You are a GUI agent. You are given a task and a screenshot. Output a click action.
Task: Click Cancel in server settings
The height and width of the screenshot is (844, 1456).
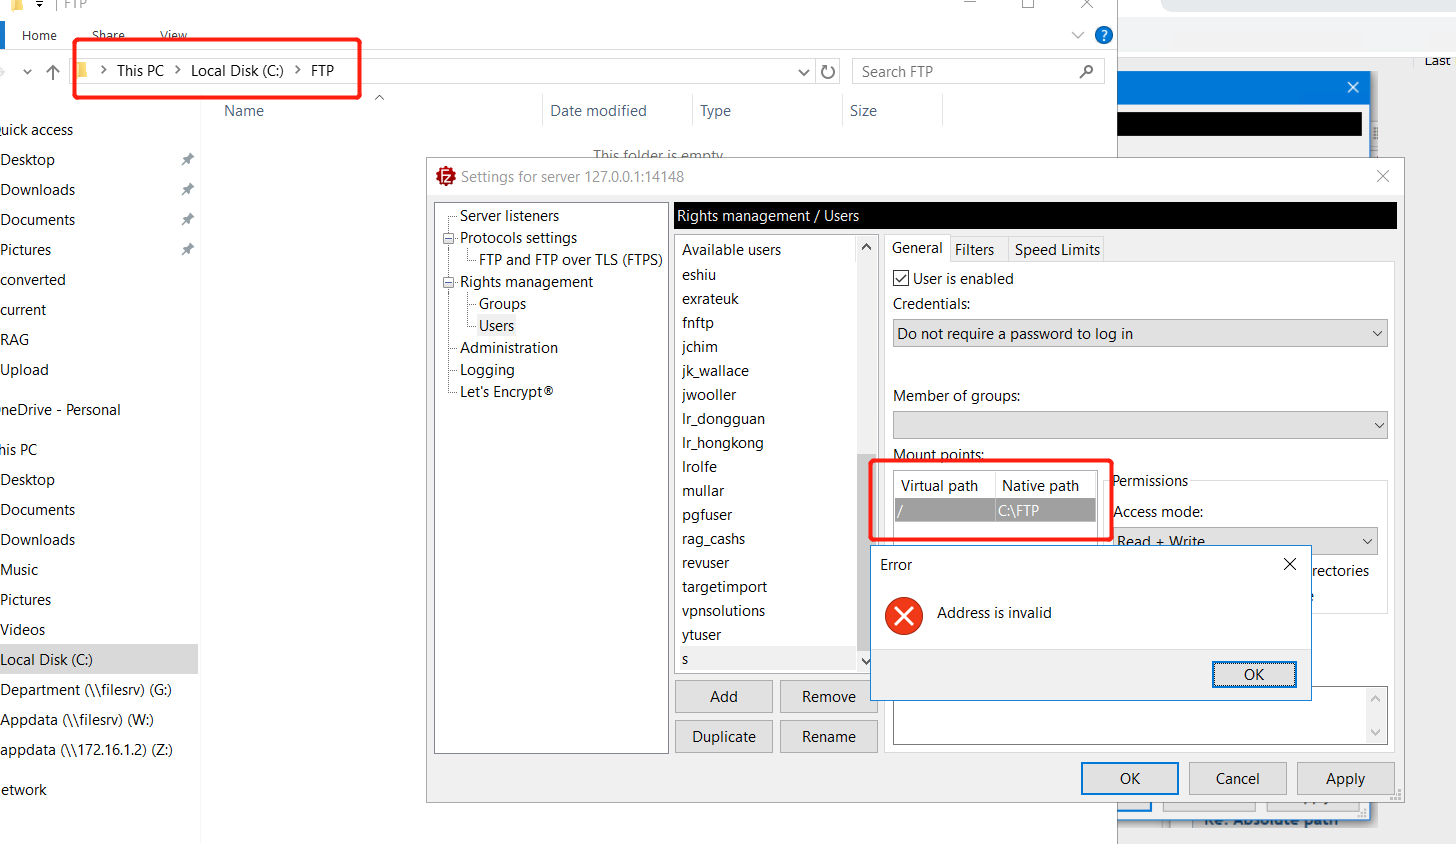click(x=1237, y=779)
